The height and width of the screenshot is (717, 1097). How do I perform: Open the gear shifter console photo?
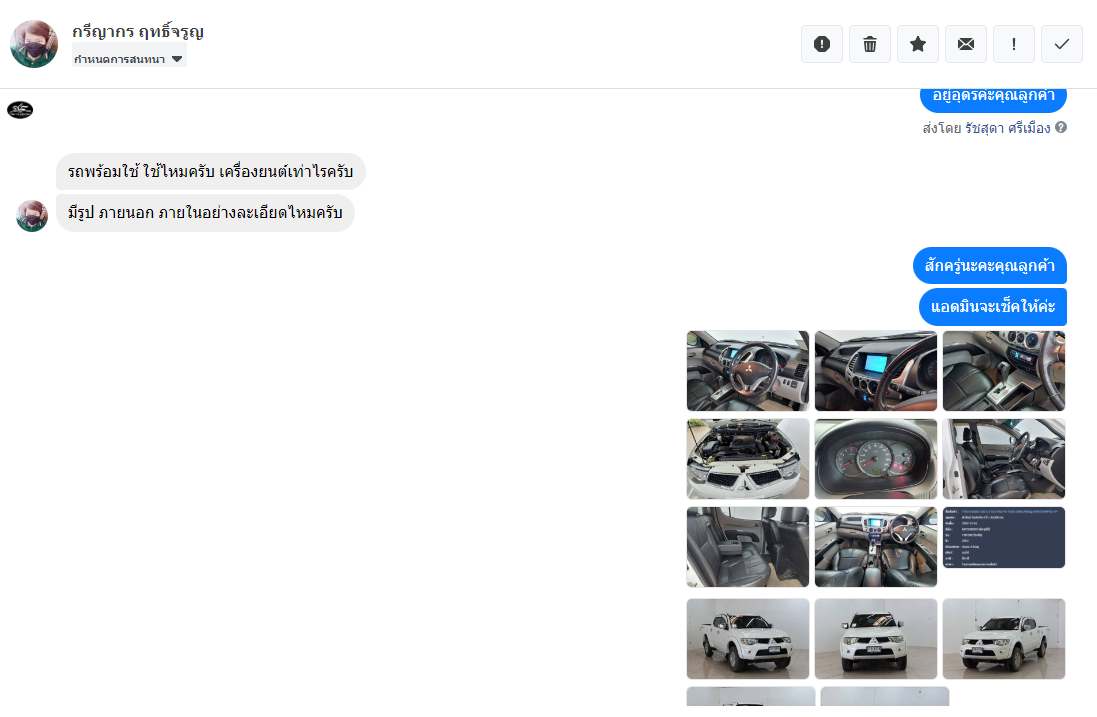(1003, 371)
